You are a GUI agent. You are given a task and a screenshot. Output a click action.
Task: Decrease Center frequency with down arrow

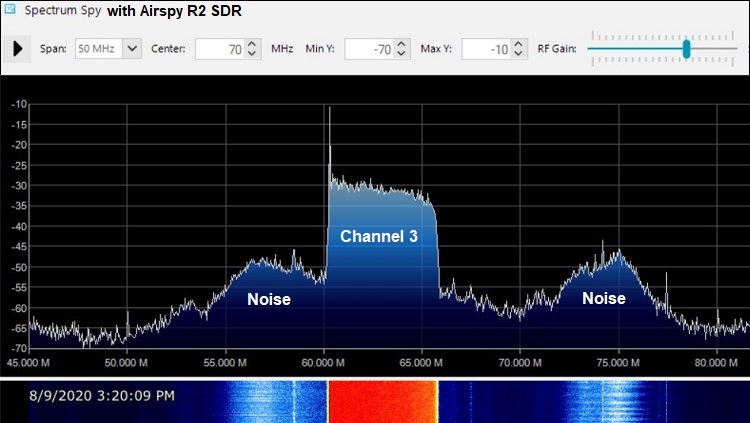(258, 54)
